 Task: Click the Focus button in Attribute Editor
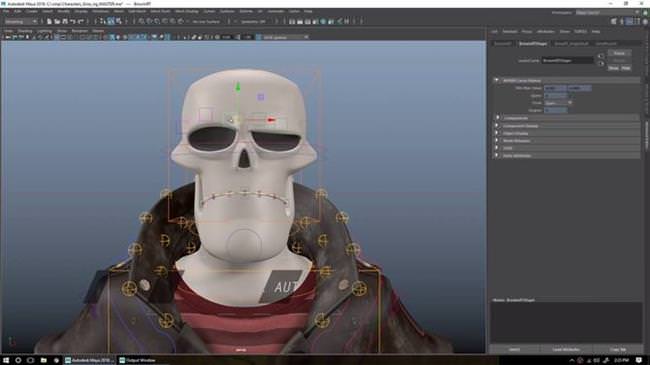619,53
